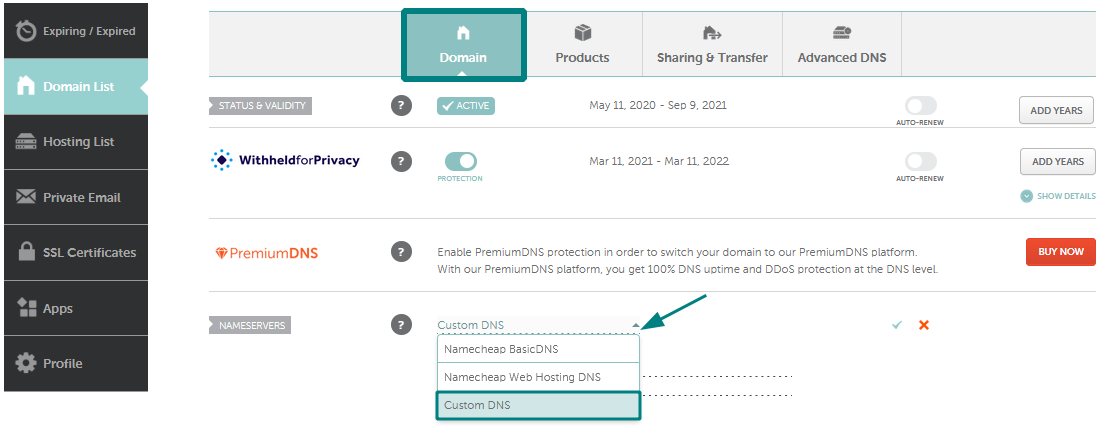The width and height of the screenshot is (1109, 426).
Task: Click the Private Email envelope icon
Action: 26,197
